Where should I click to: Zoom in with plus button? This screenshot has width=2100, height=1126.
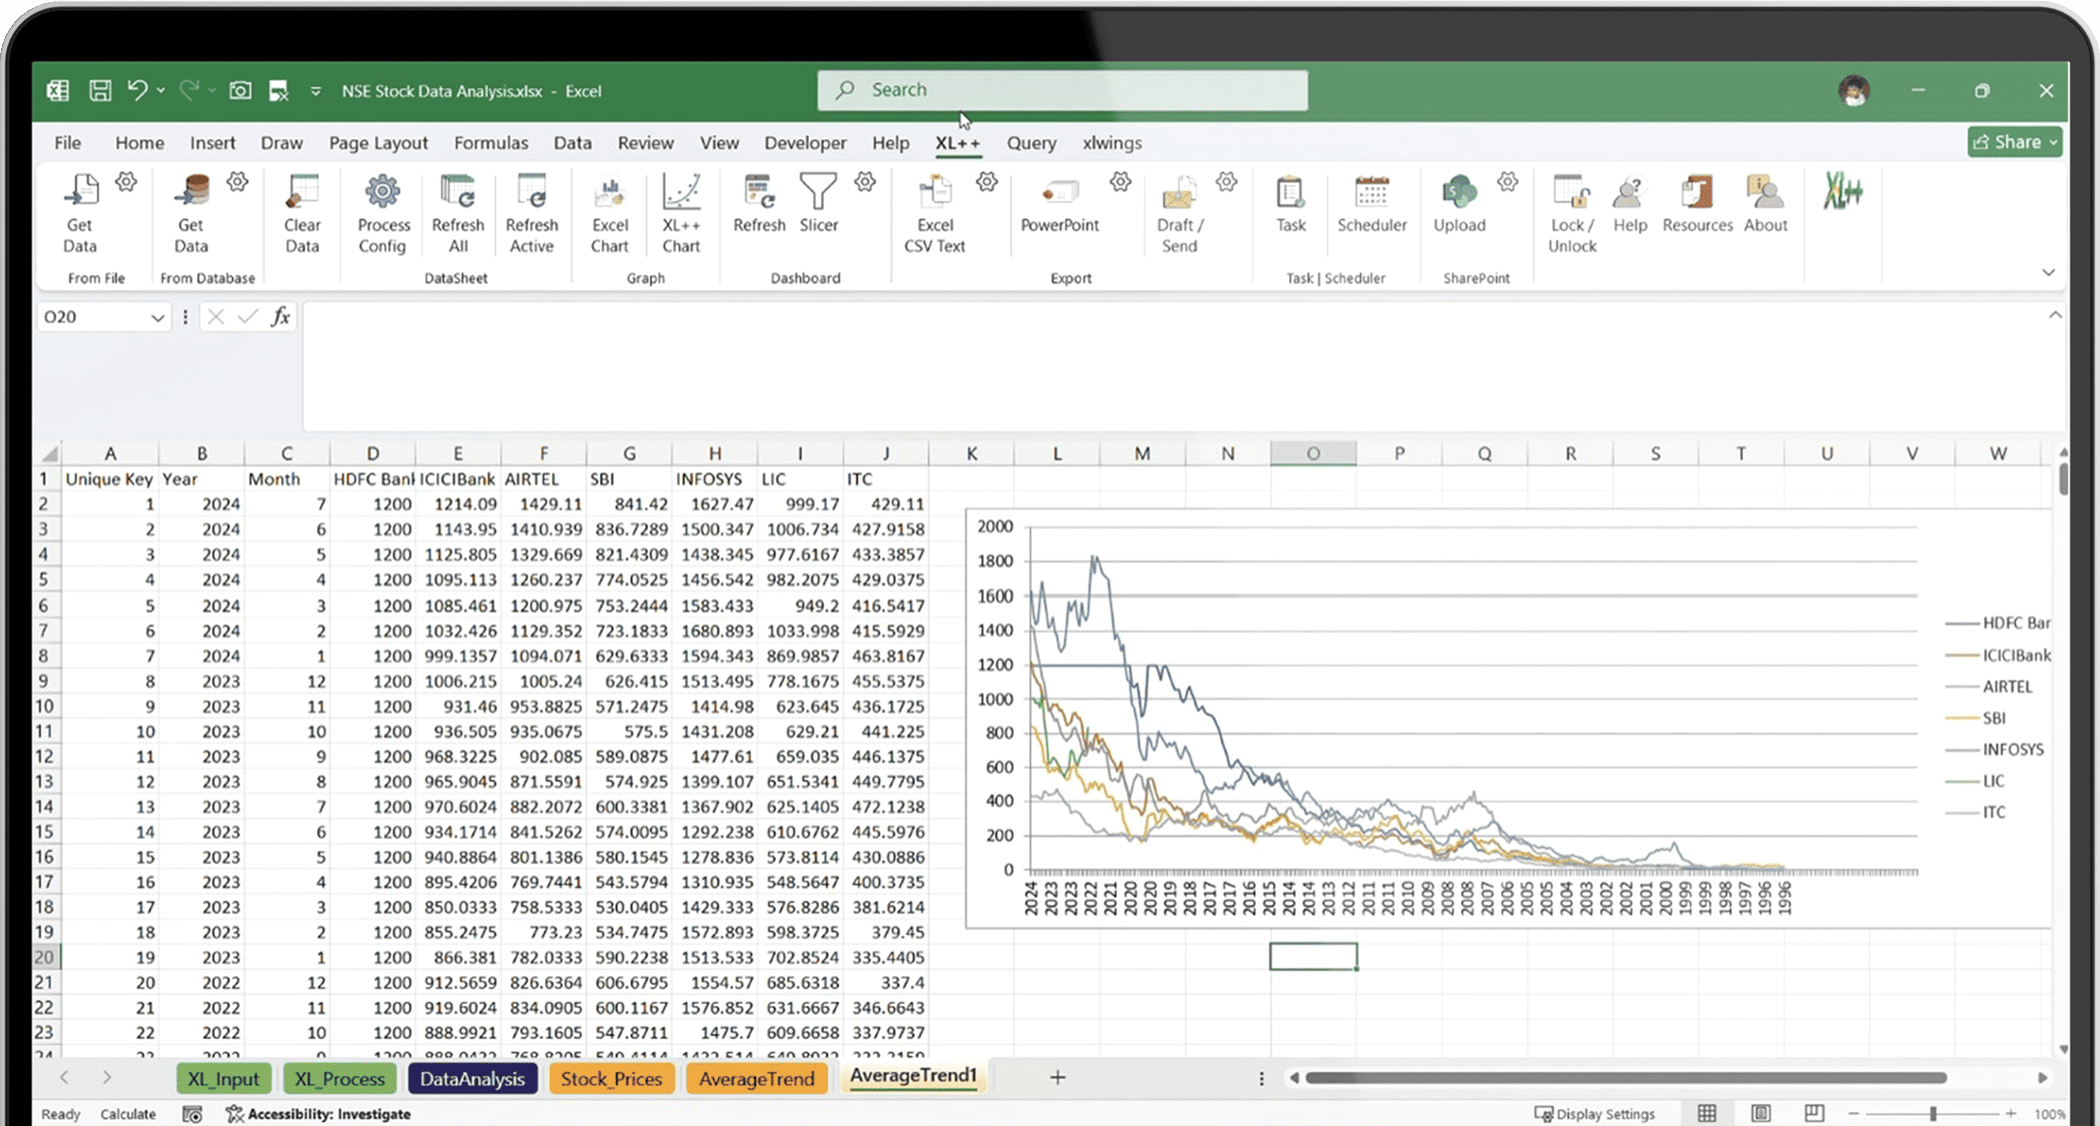(x=2010, y=1113)
